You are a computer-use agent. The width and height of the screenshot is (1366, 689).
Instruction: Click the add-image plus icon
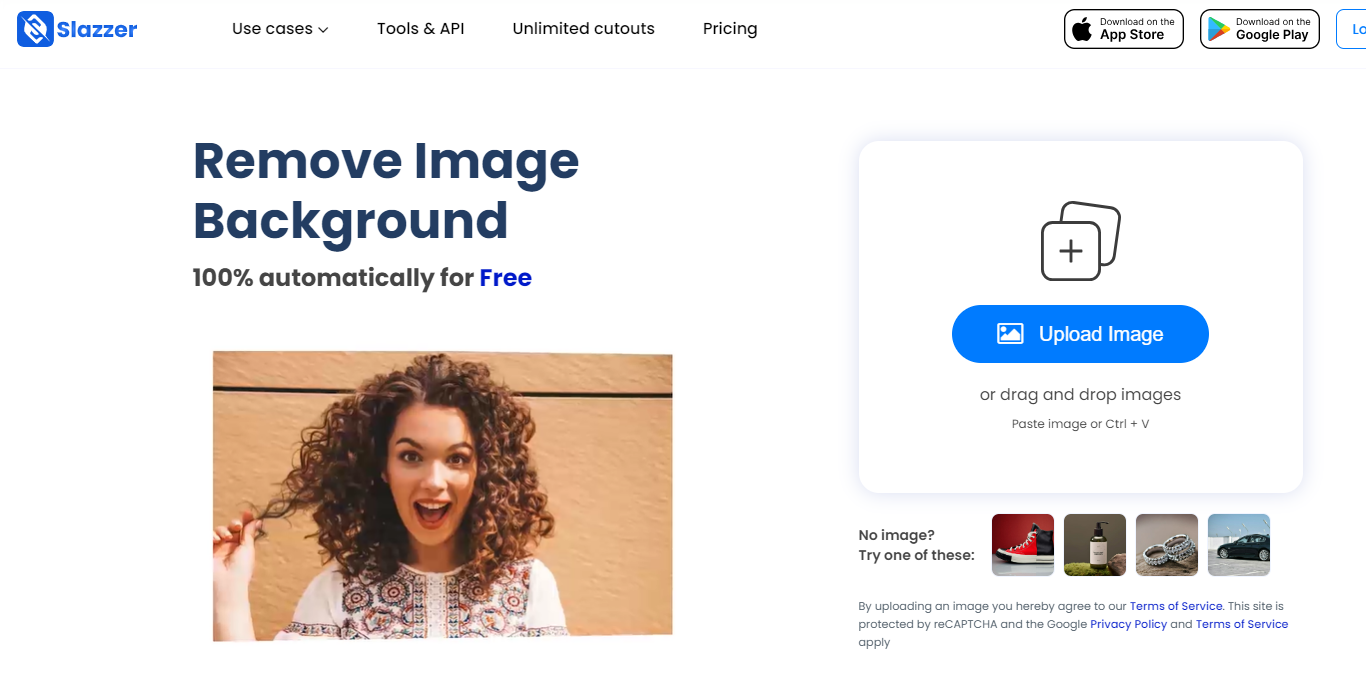tap(1080, 241)
